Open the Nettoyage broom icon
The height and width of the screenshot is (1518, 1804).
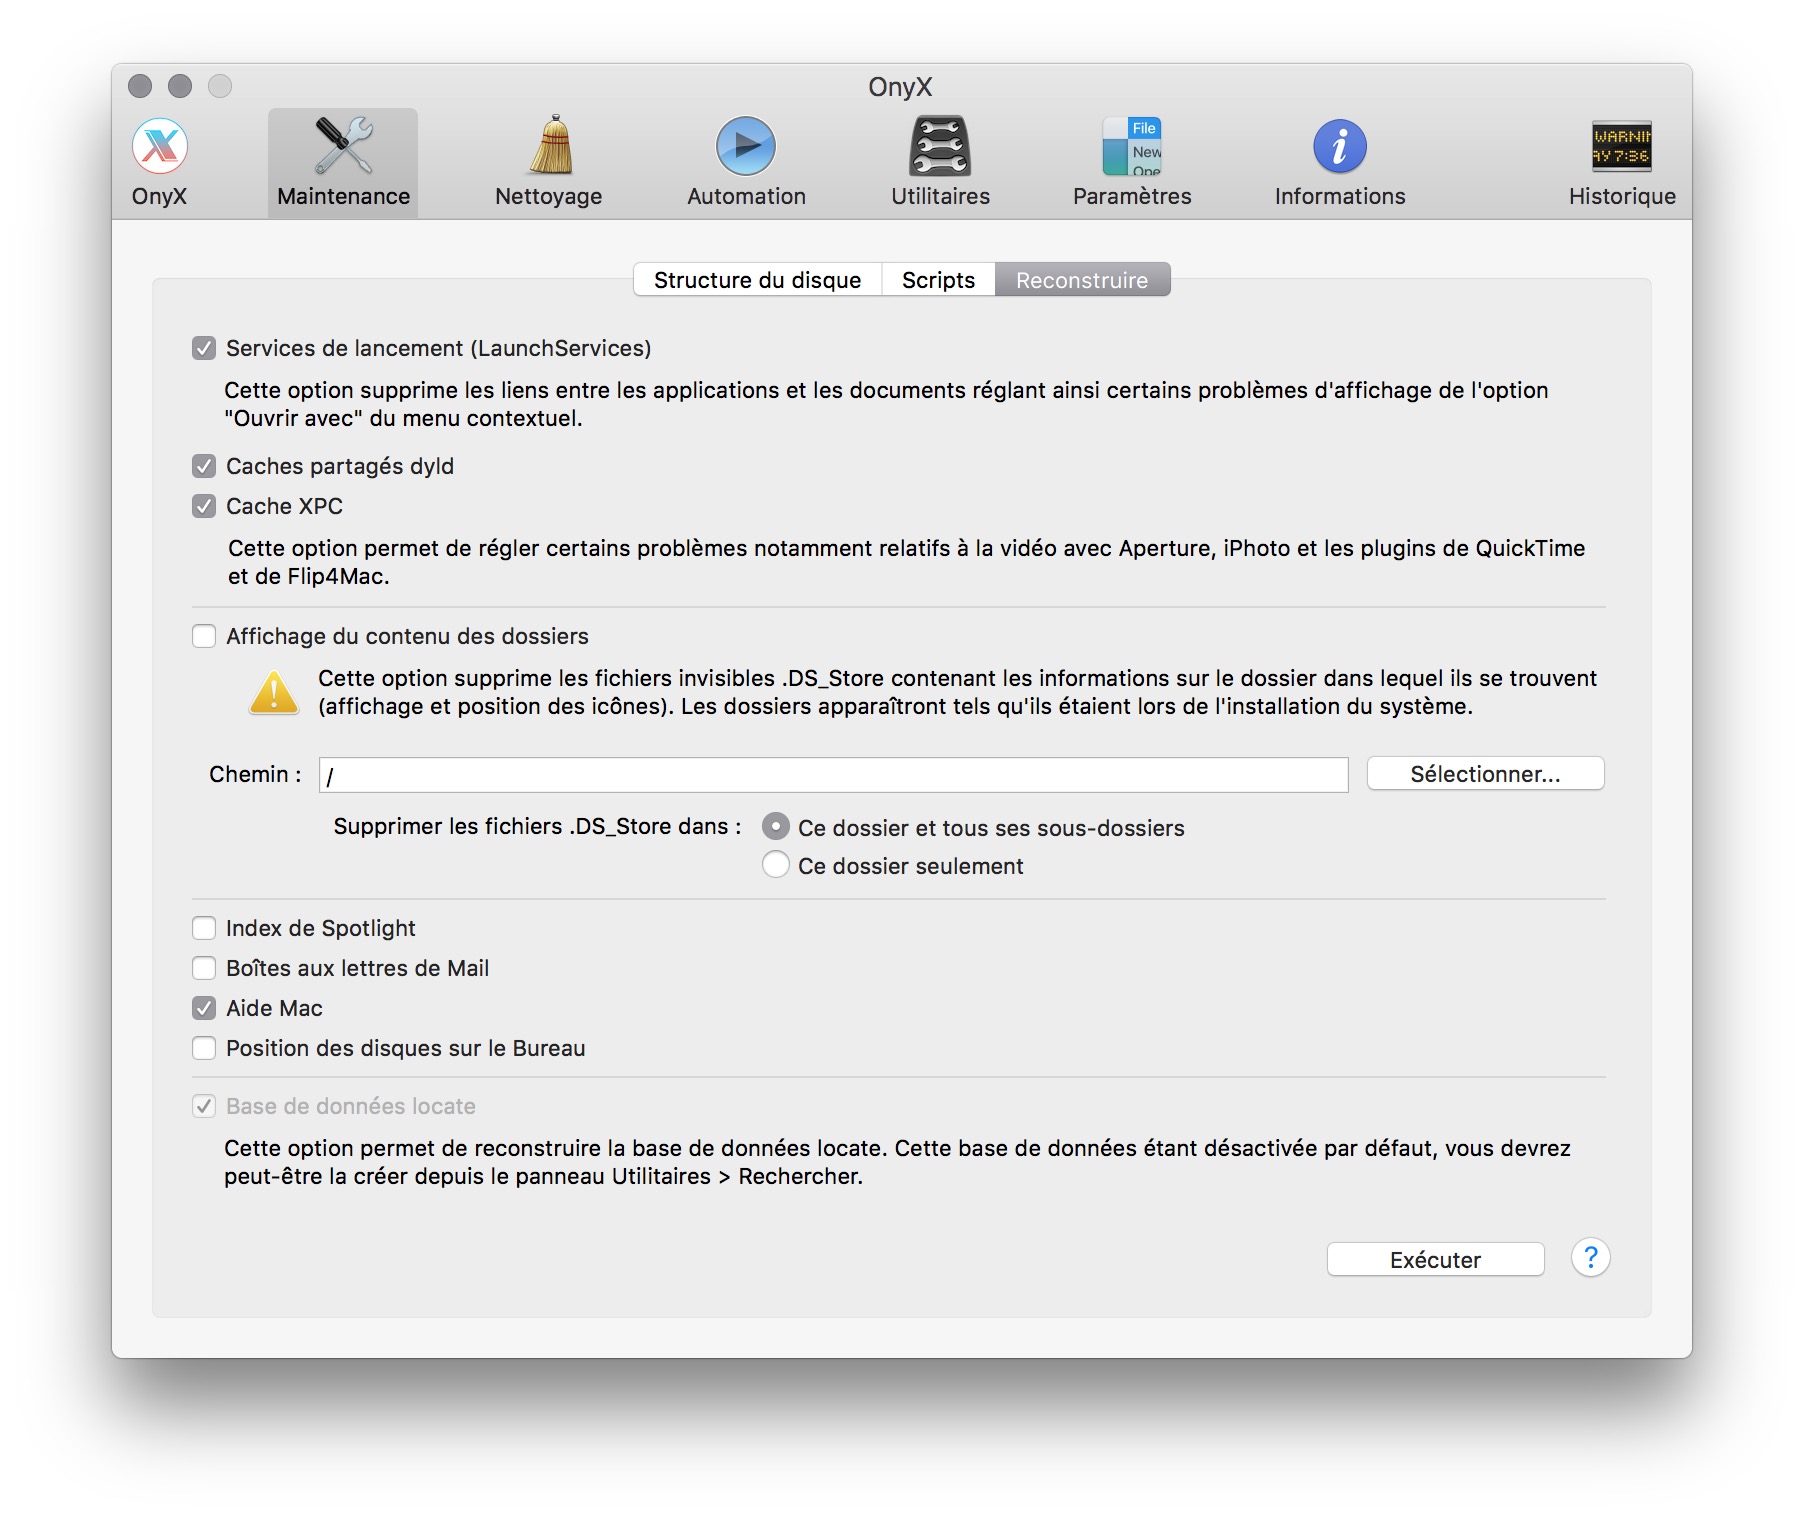click(x=550, y=145)
